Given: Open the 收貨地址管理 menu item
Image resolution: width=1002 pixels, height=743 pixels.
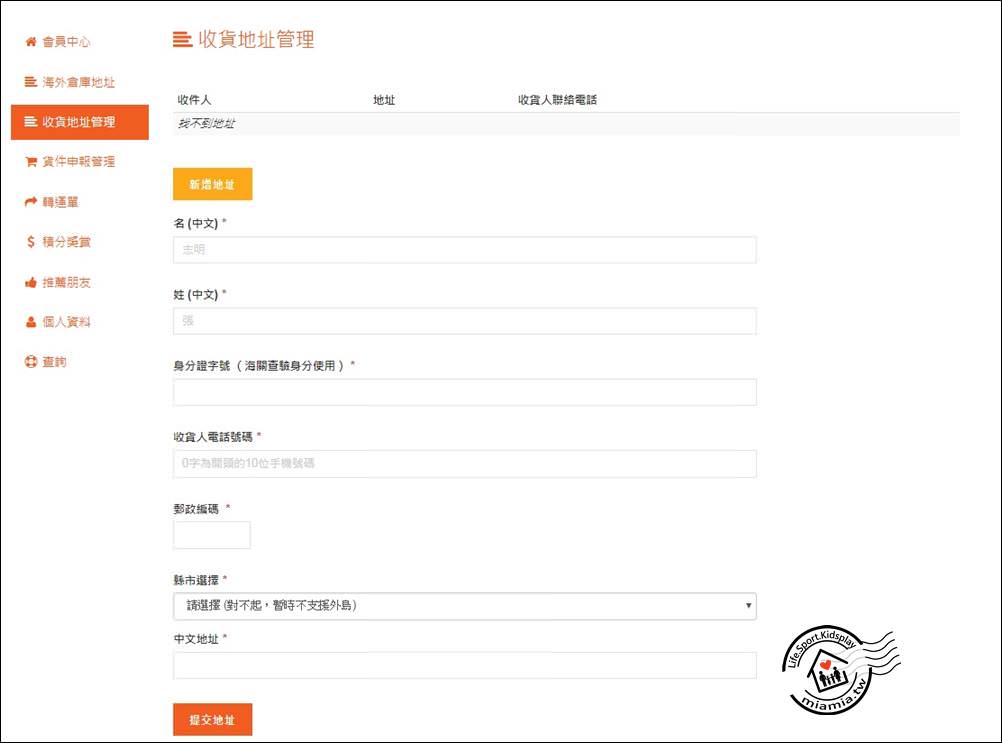Looking at the screenshot, I should click(x=79, y=122).
